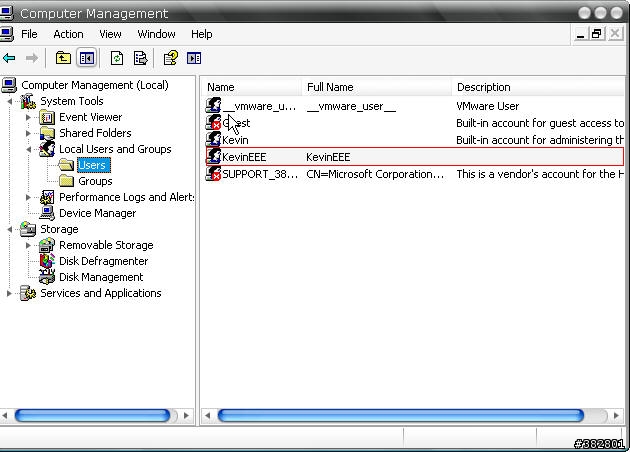Click the tree pane scrollbar left arrow
This screenshot has width=630, height=452.
(x=5, y=415)
